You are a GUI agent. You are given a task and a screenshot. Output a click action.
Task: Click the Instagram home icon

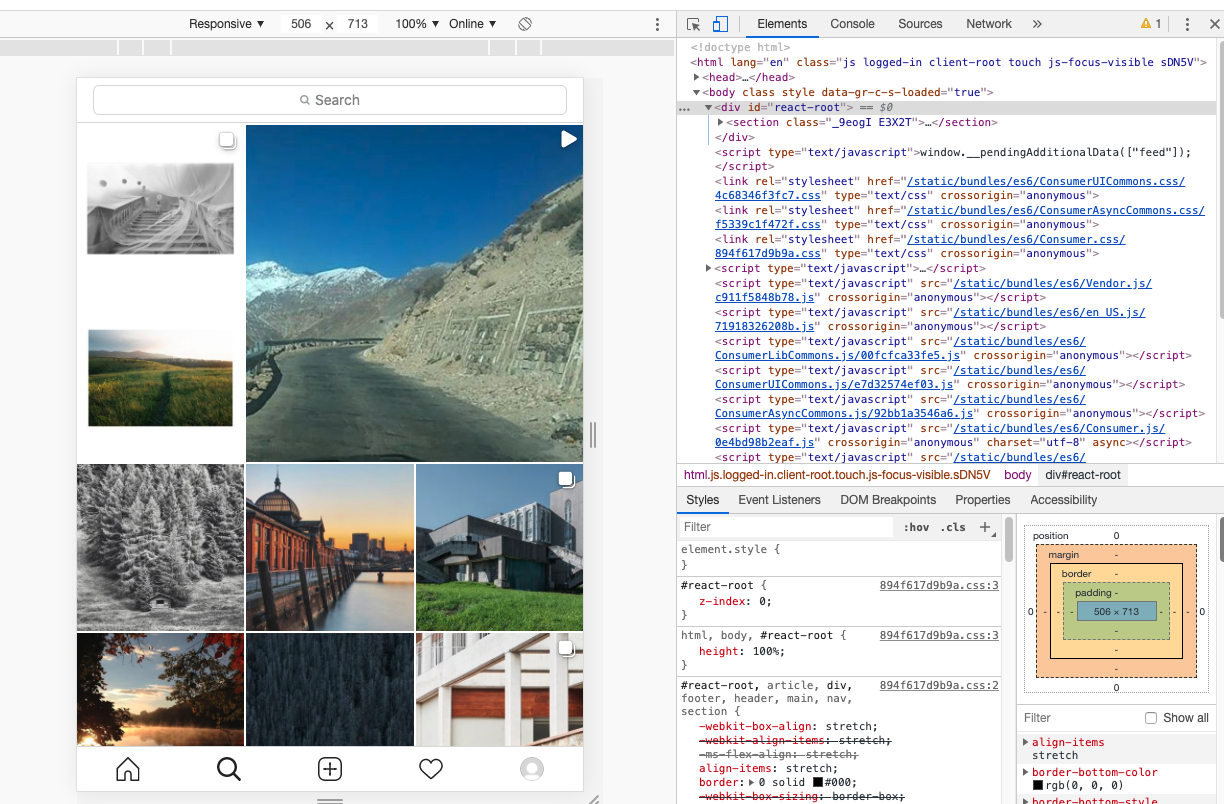(128, 769)
